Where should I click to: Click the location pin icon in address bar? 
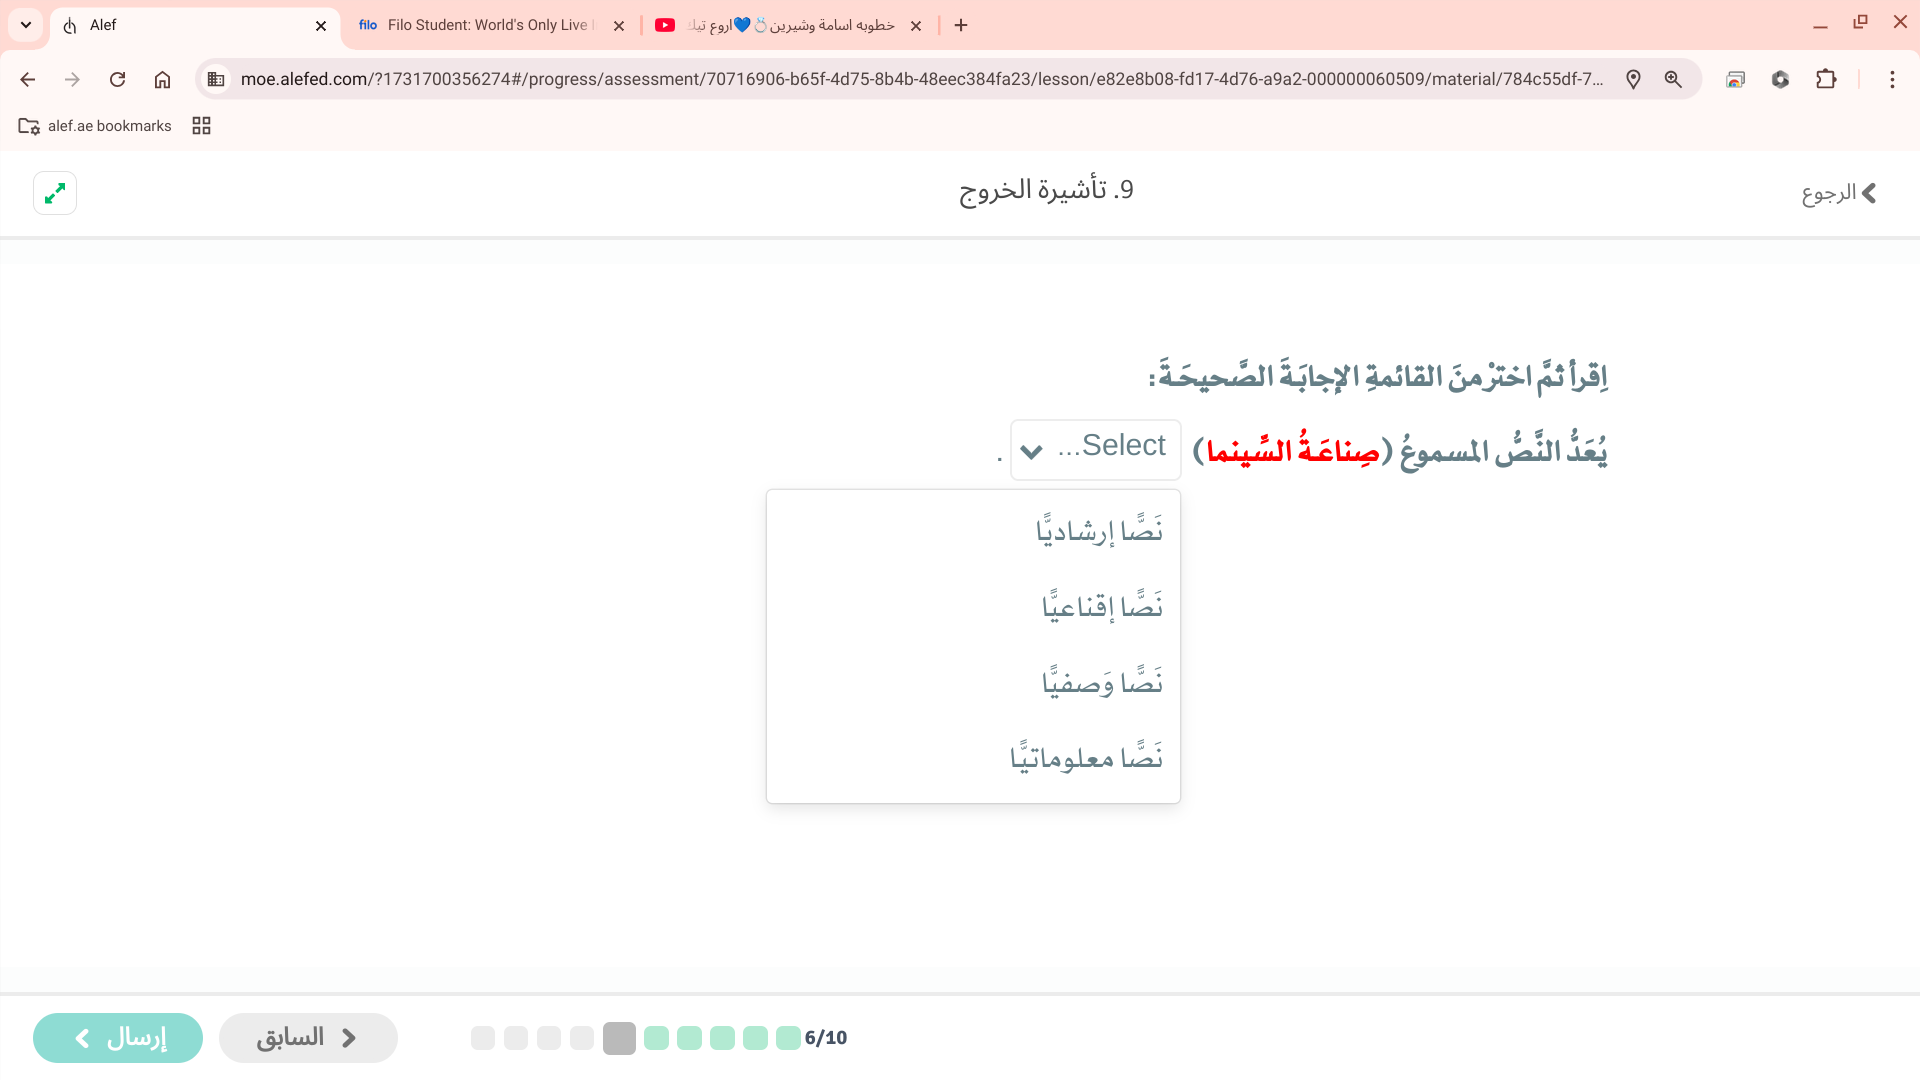click(1633, 80)
